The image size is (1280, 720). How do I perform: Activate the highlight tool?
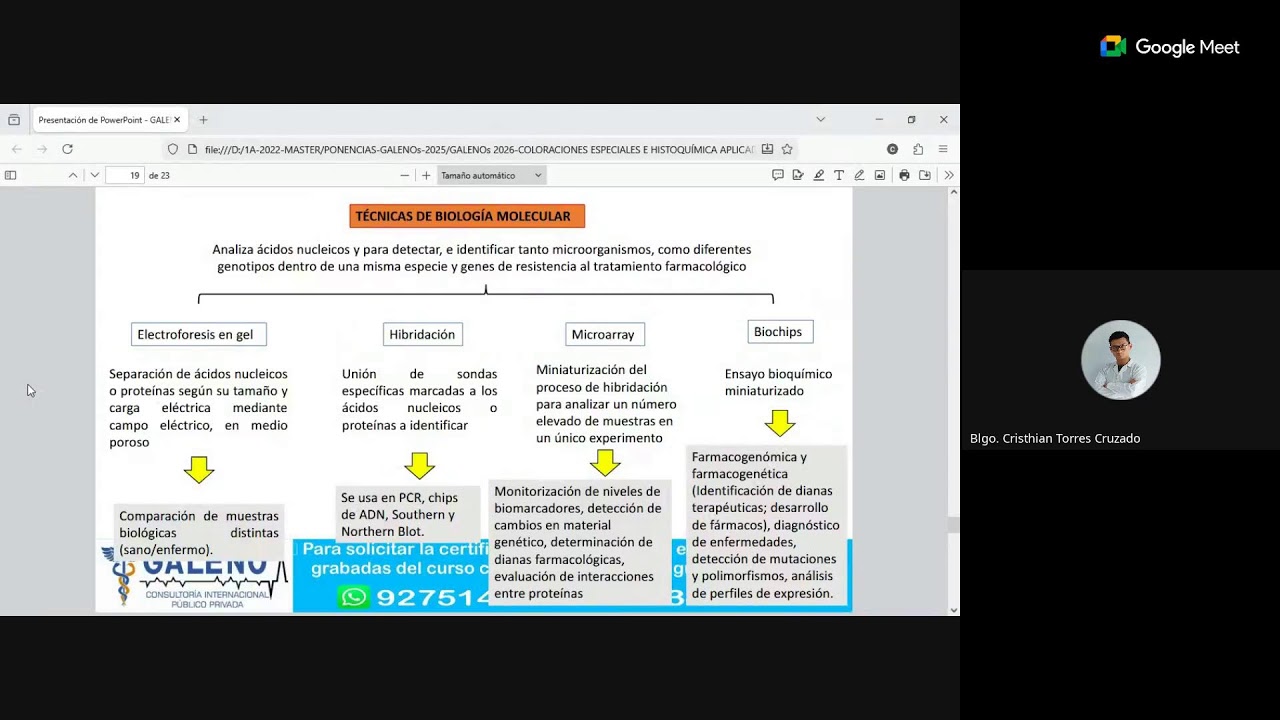point(819,175)
